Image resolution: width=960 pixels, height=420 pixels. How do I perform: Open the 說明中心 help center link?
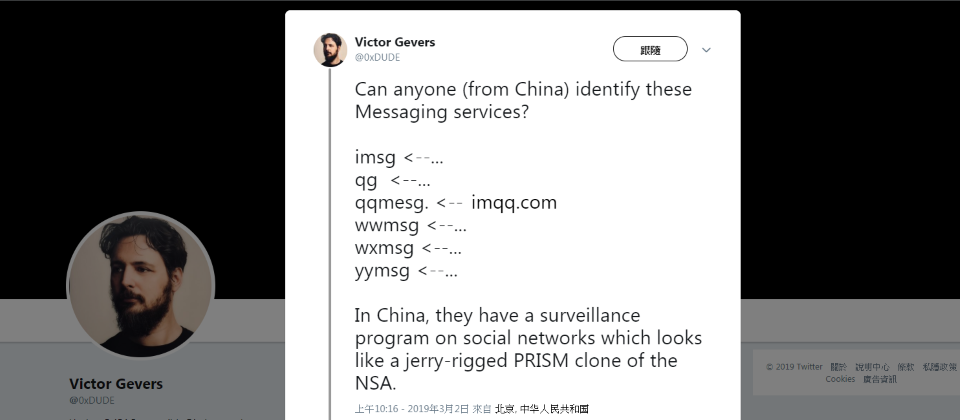coord(870,367)
